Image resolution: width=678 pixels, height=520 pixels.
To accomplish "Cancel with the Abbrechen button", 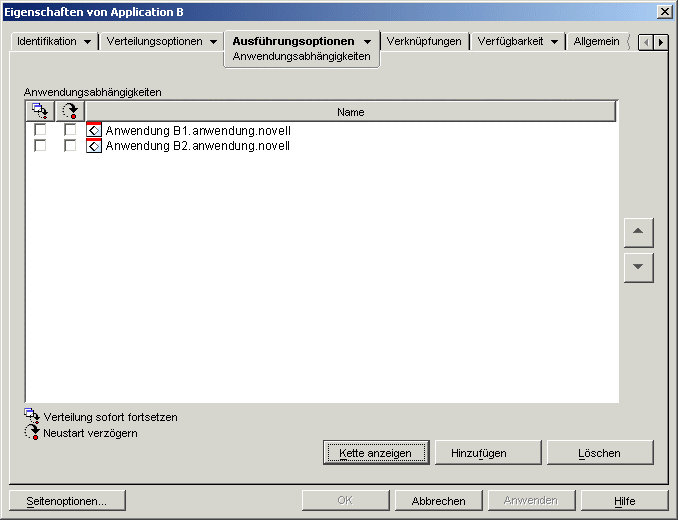I will point(438,501).
